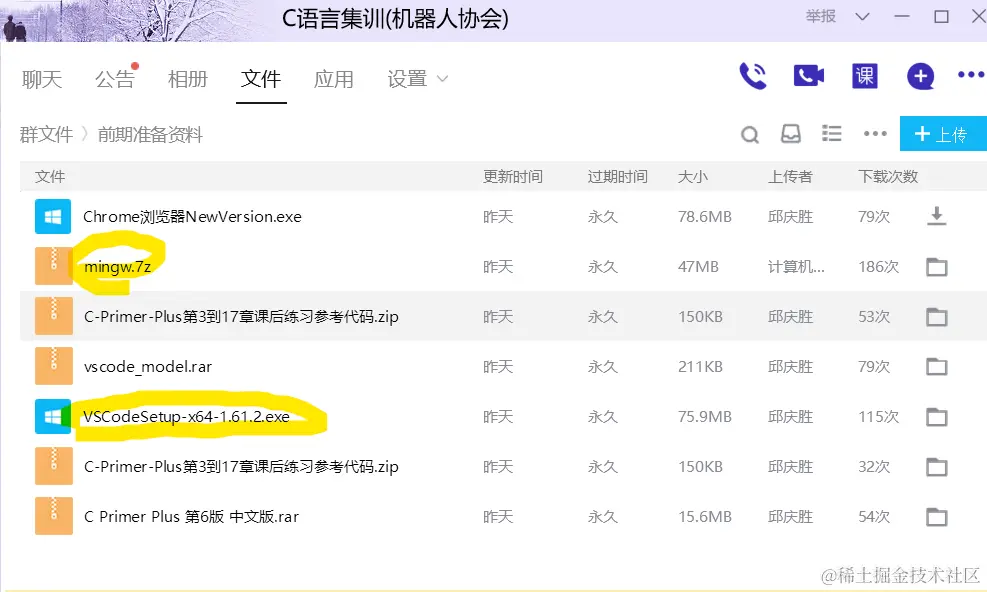Click the 上传 button

pyautogui.click(x=942, y=133)
